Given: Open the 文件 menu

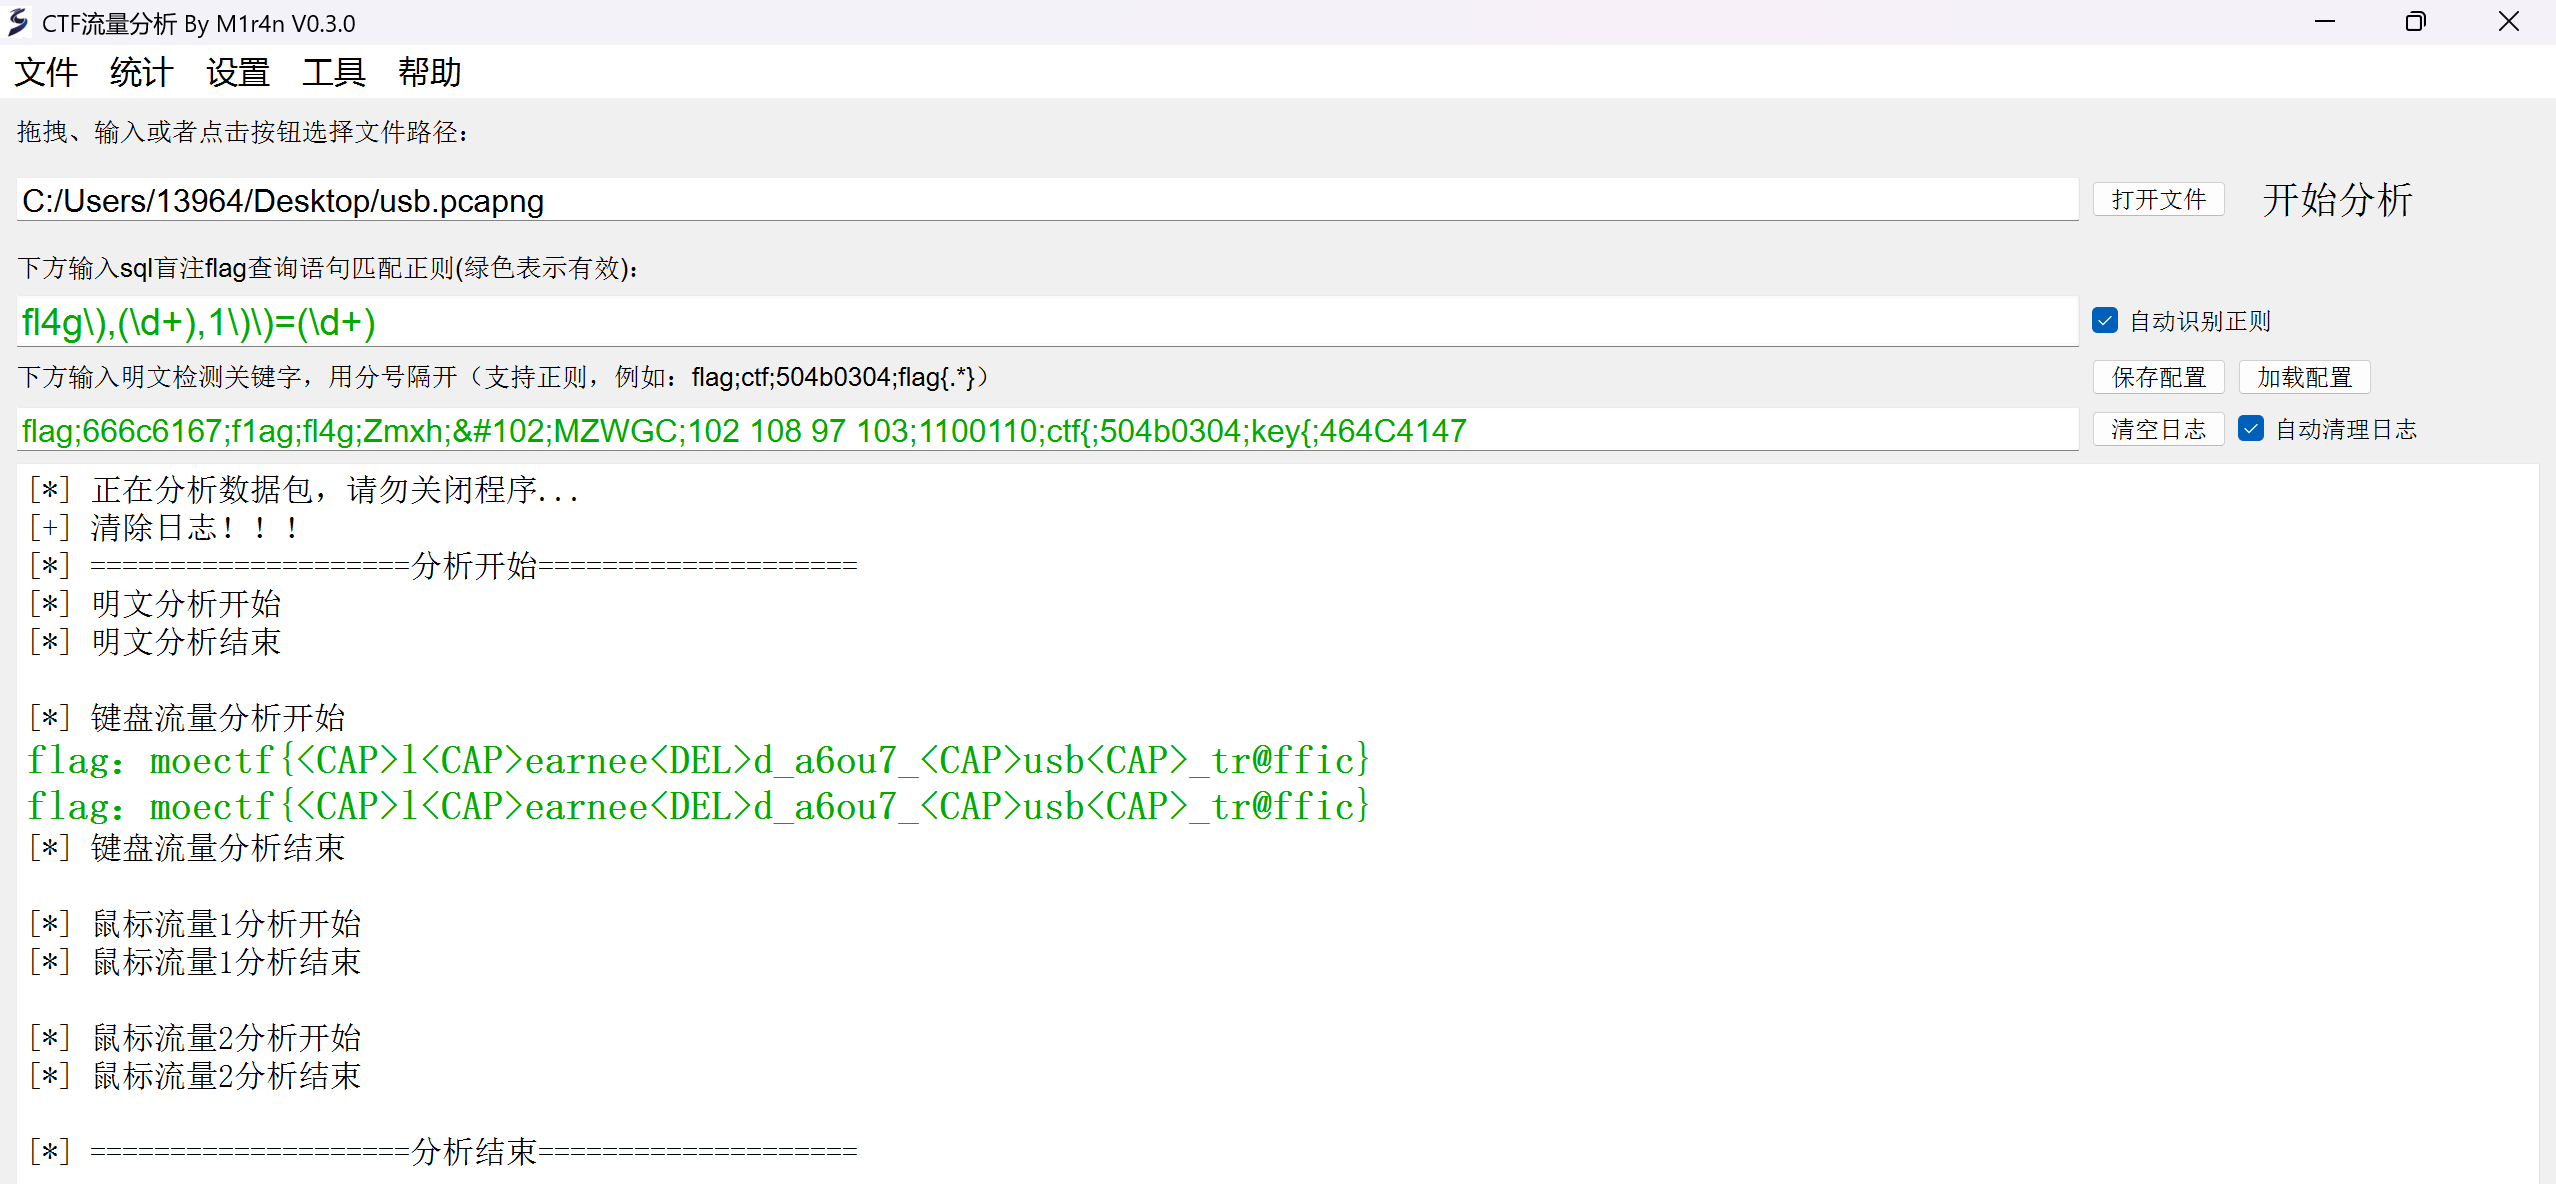Looking at the screenshot, I should 46,72.
